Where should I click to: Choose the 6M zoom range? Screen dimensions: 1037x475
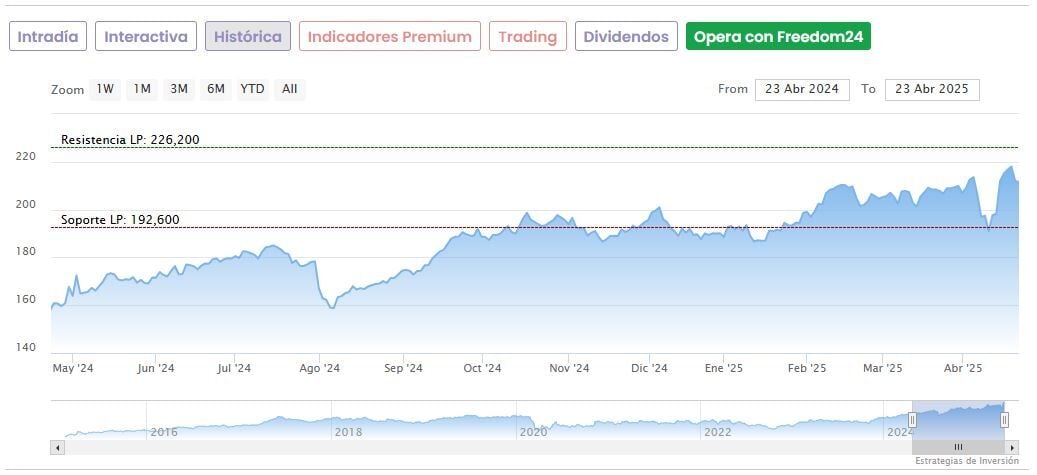[x=215, y=89]
